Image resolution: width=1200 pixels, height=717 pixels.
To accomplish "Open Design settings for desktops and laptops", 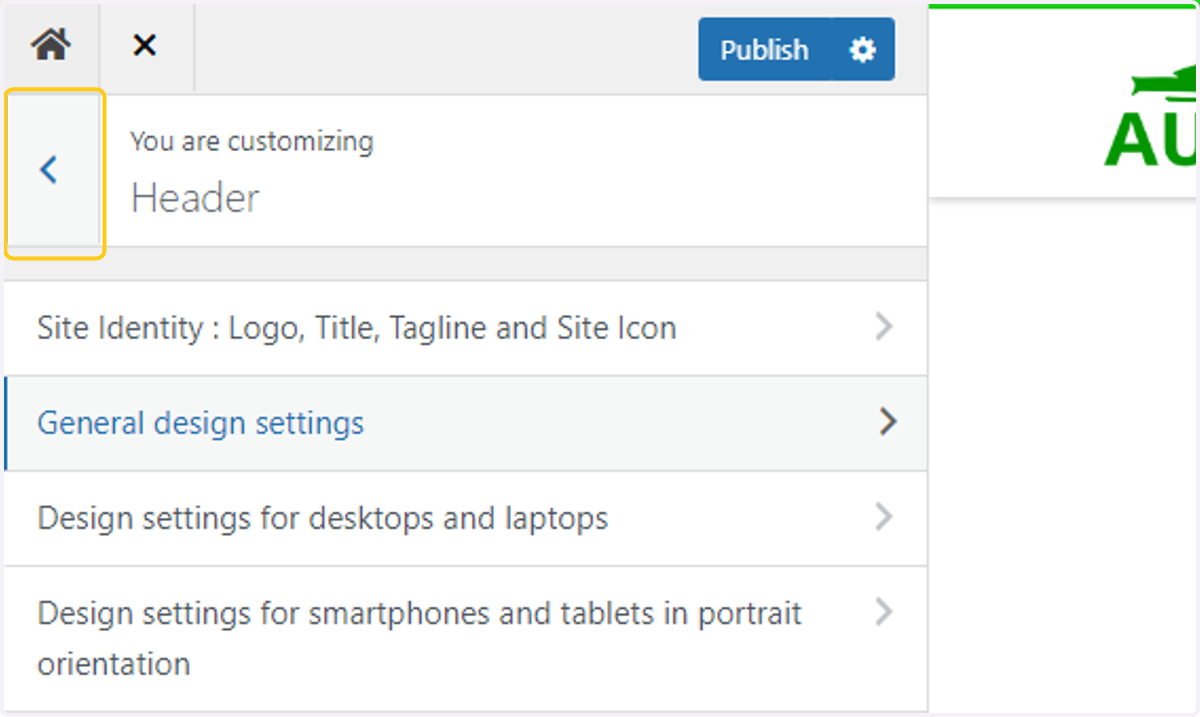I will (x=465, y=518).
